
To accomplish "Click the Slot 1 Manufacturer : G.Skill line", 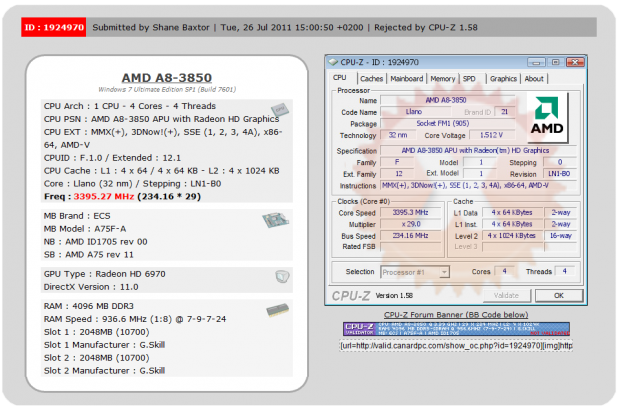I will tap(104, 345).
